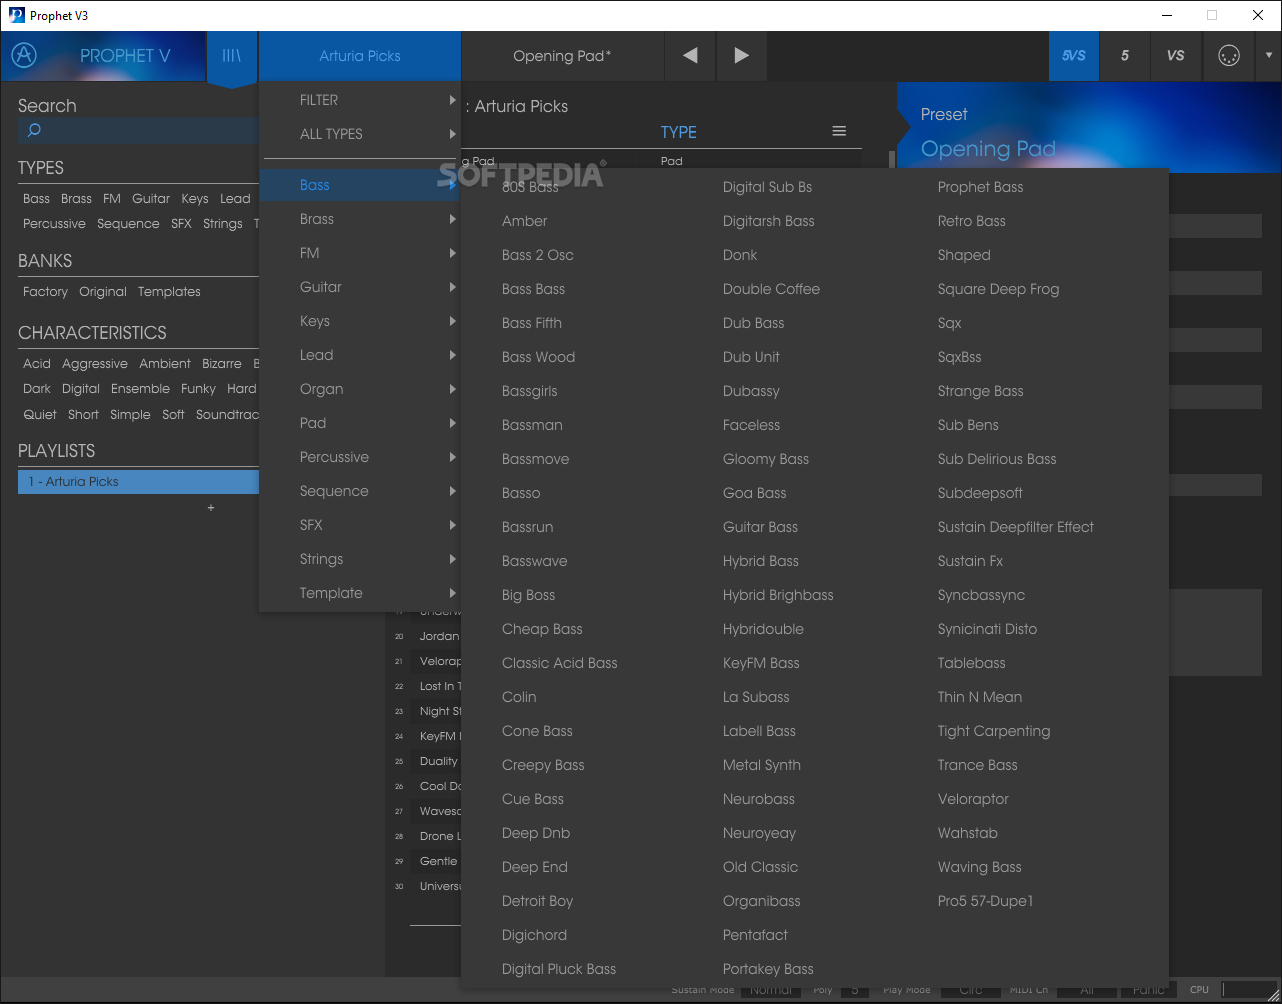Pick the Detroit Boy preset
1282x1004 pixels.
537,901
